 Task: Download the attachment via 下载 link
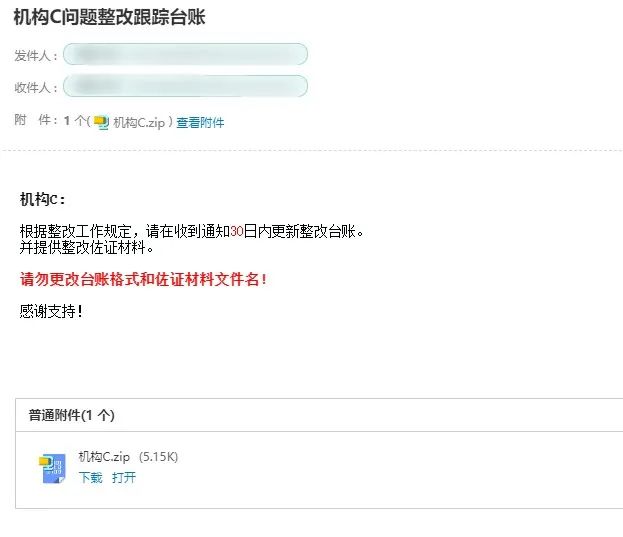click(91, 477)
